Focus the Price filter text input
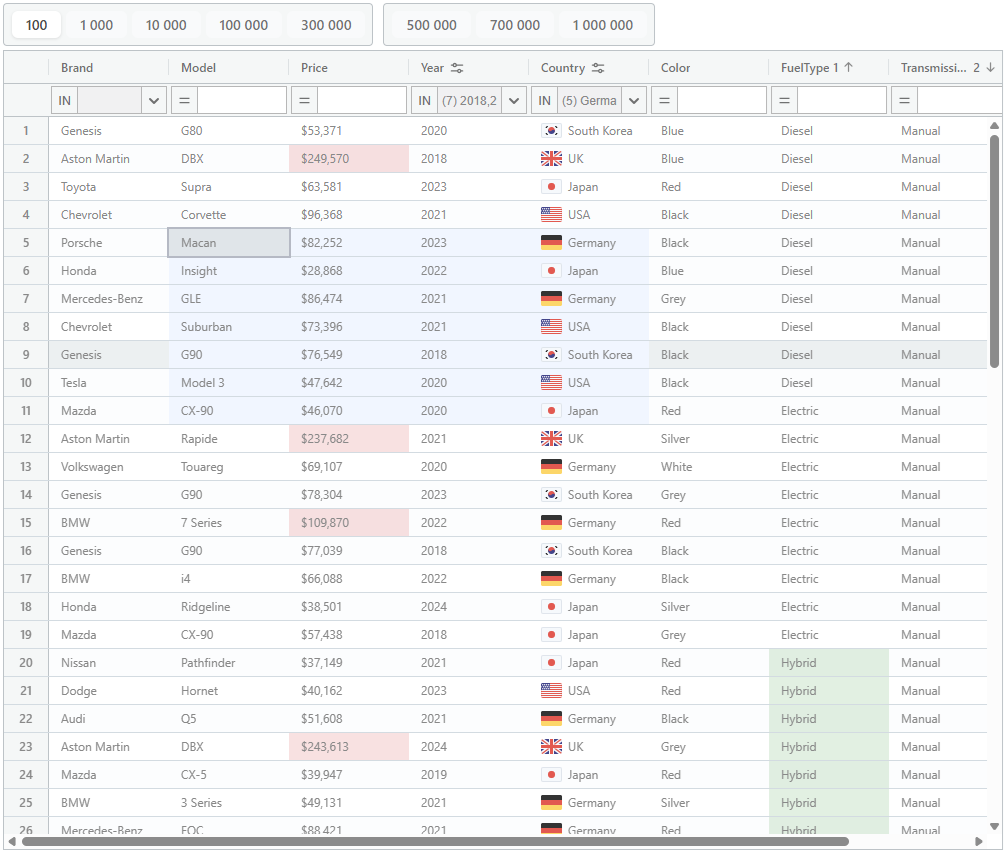The height and width of the screenshot is (850, 1004). [362, 101]
